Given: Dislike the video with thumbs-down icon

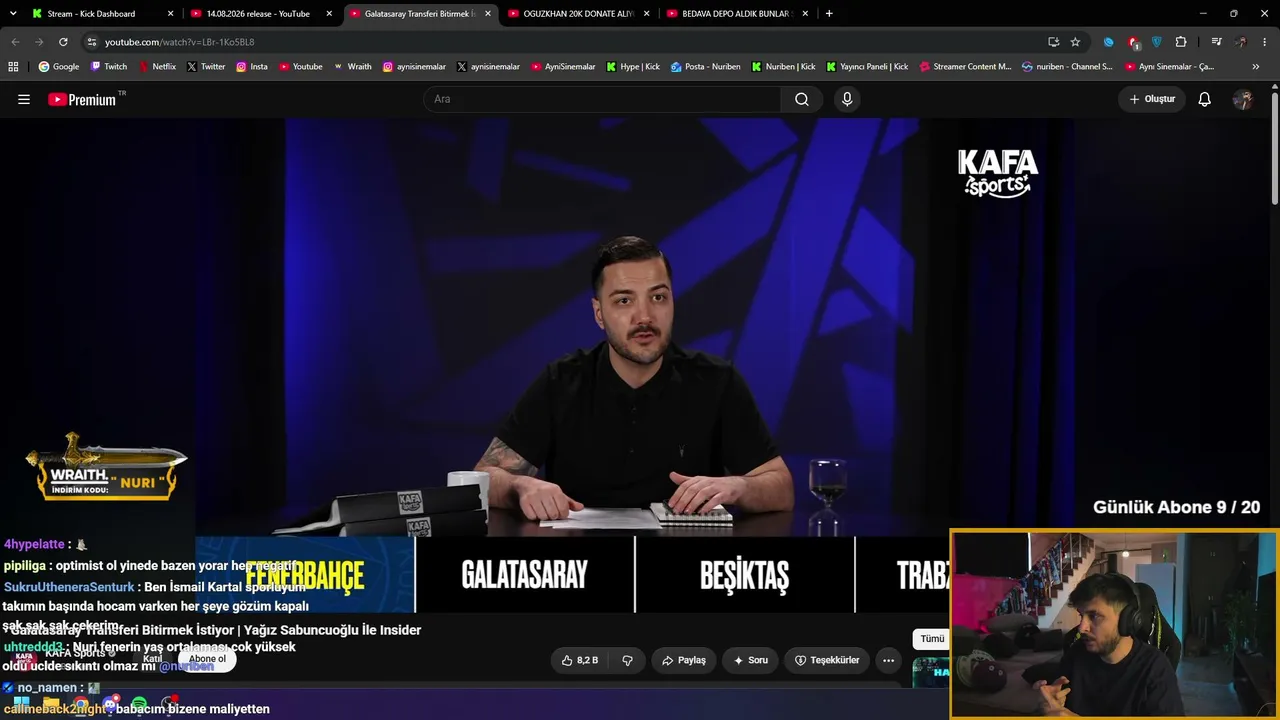Looking at the screenshot, I should (628, 660).
